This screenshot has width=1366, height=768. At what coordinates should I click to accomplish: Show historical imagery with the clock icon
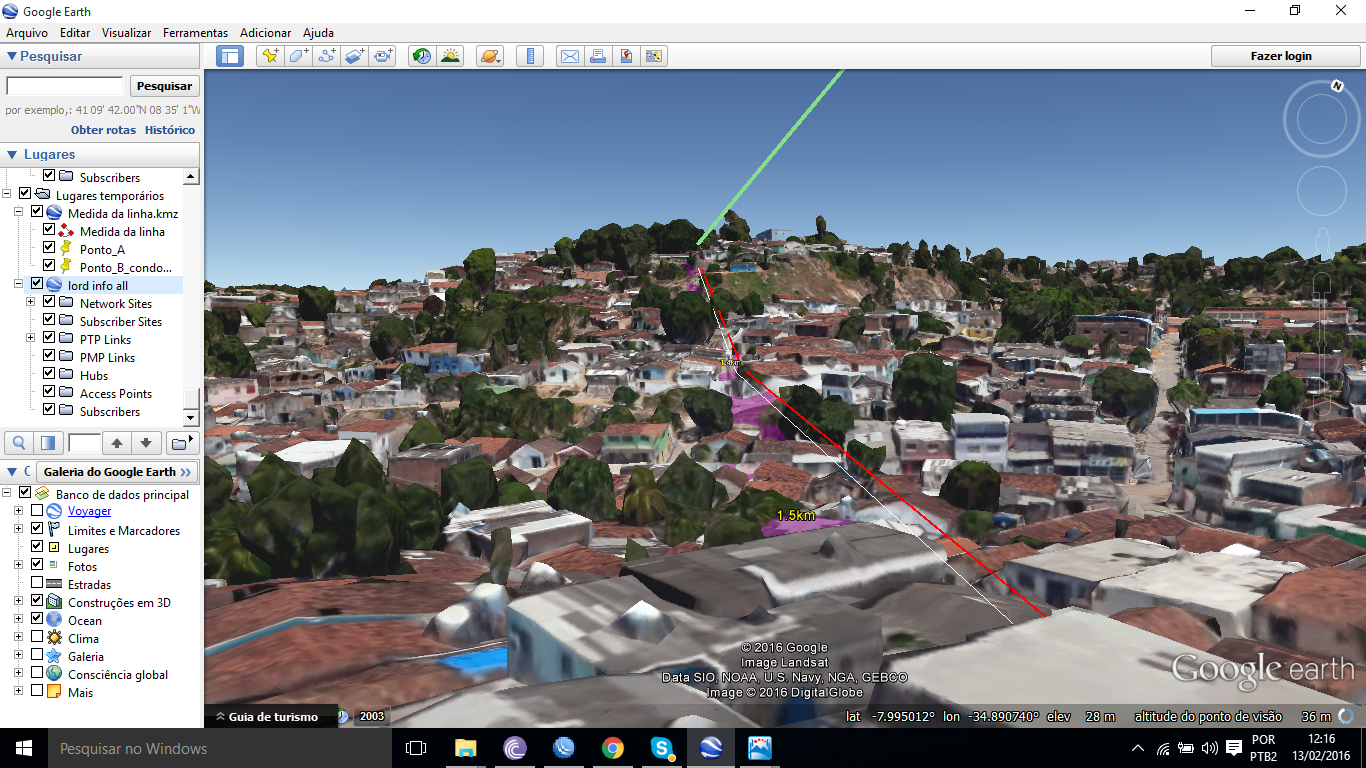(x=422, y=56)
